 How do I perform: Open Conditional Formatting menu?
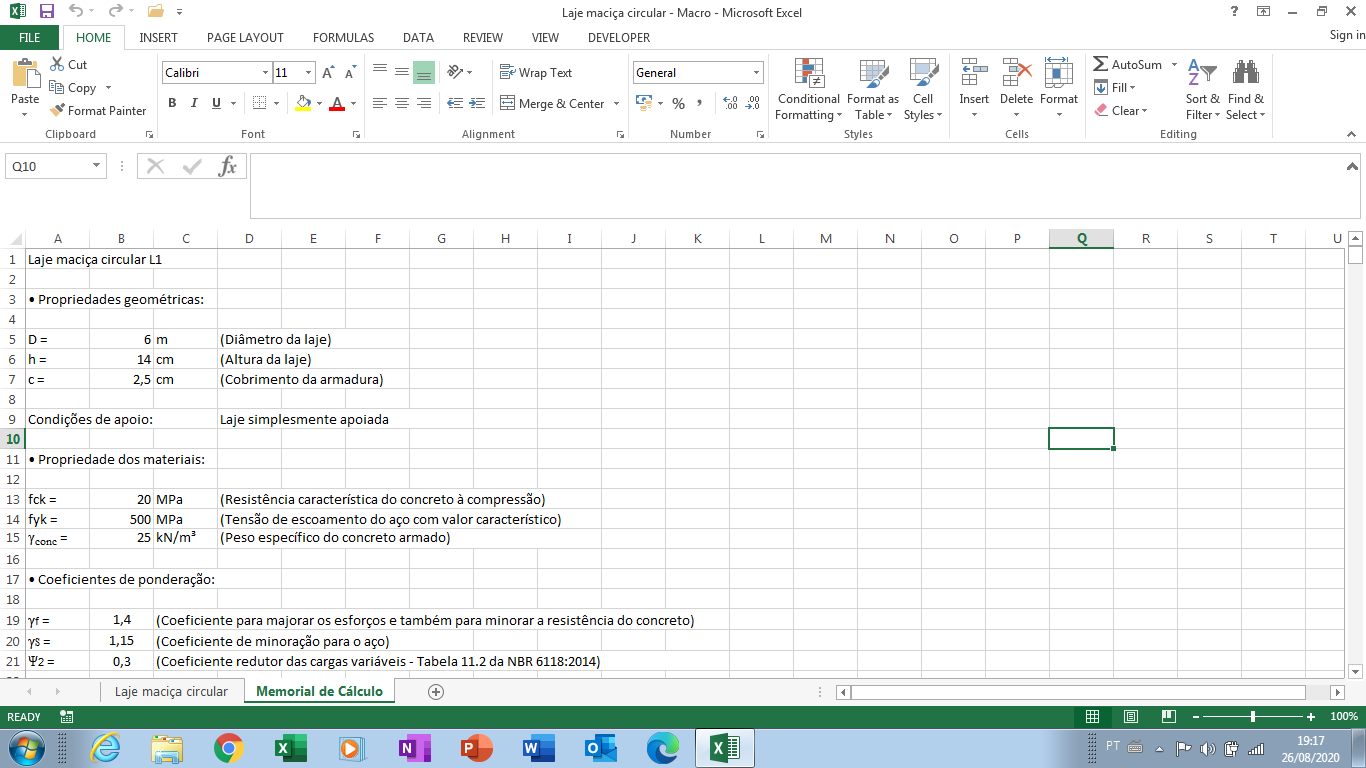[x=809, y=89]
